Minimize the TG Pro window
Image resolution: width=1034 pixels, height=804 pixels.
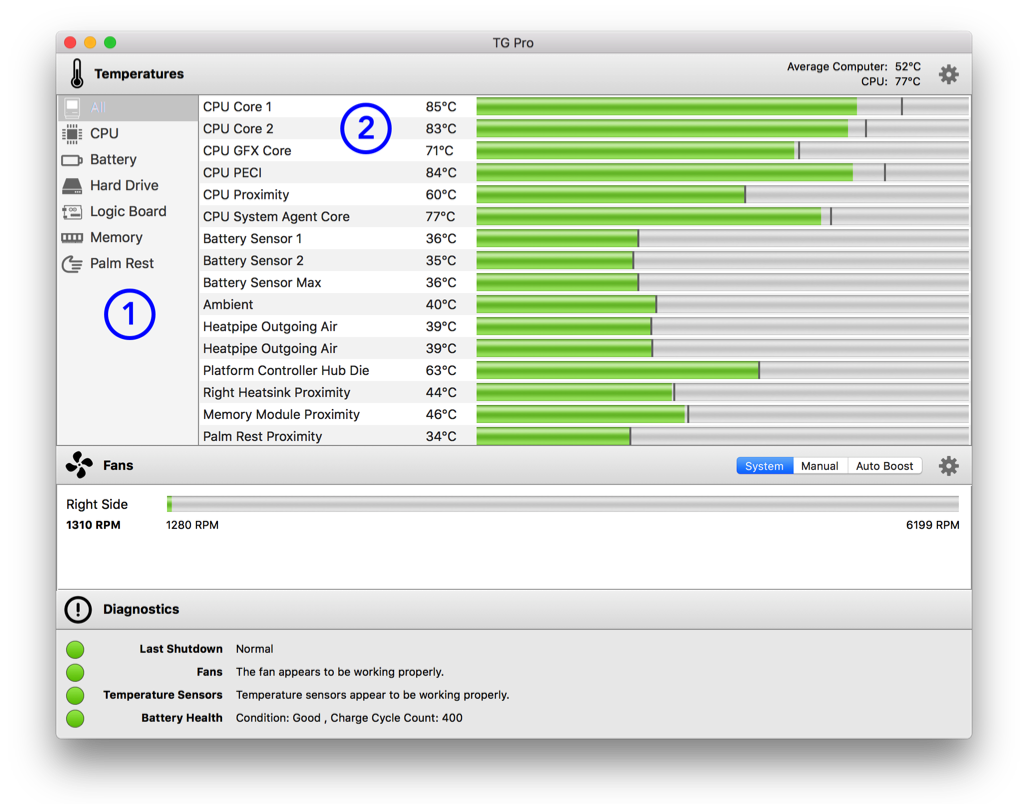point(90,42)
